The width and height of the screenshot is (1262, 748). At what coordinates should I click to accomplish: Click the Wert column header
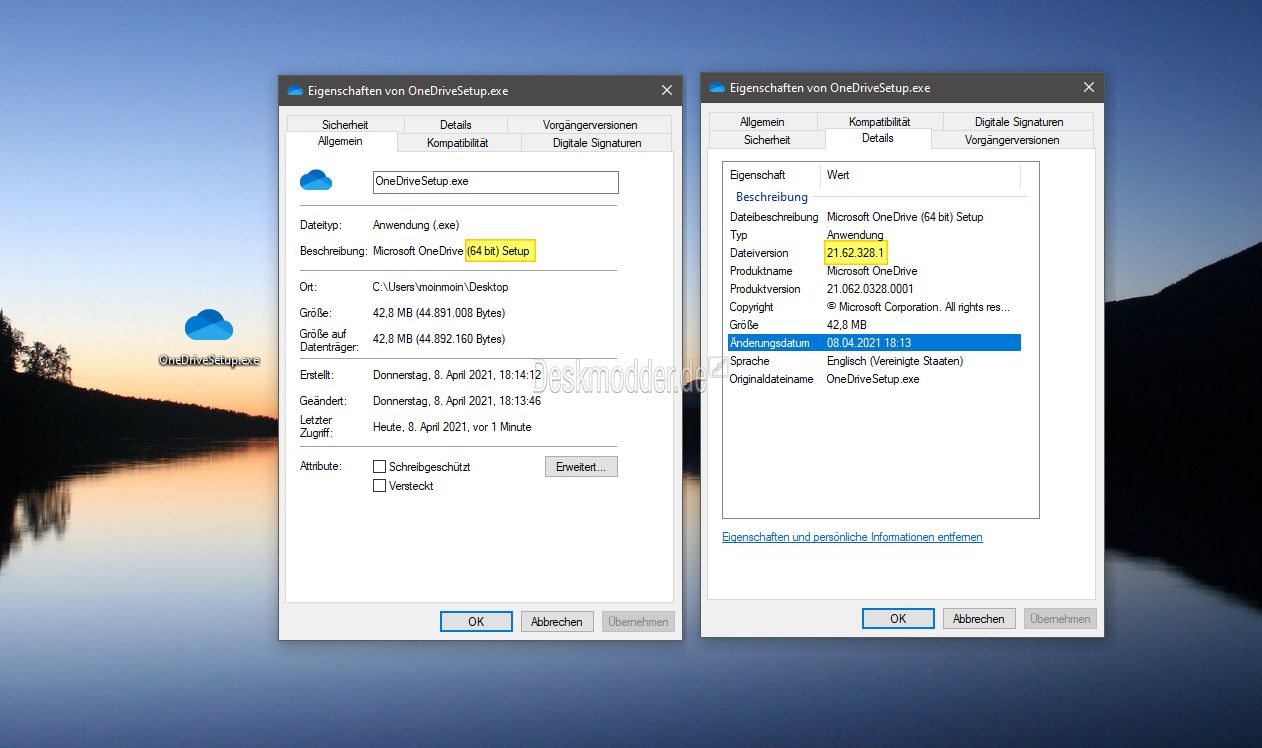pos(920,175)
